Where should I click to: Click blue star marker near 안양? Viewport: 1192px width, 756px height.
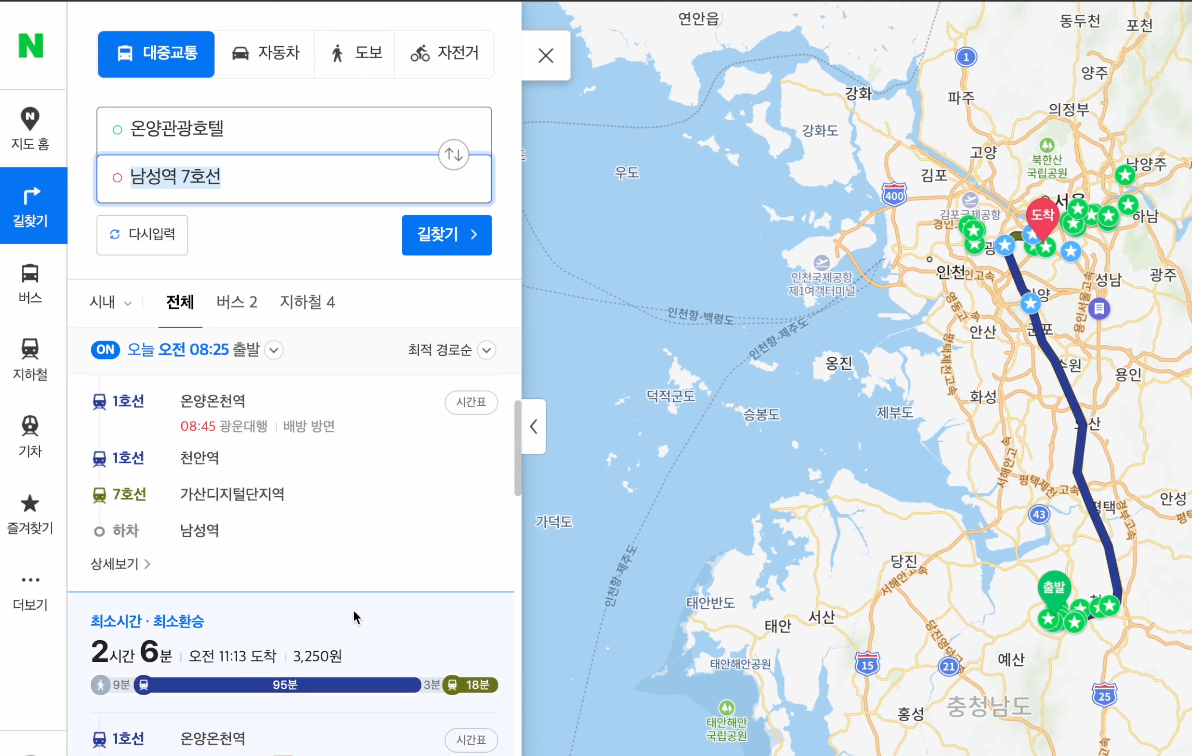1031,303
